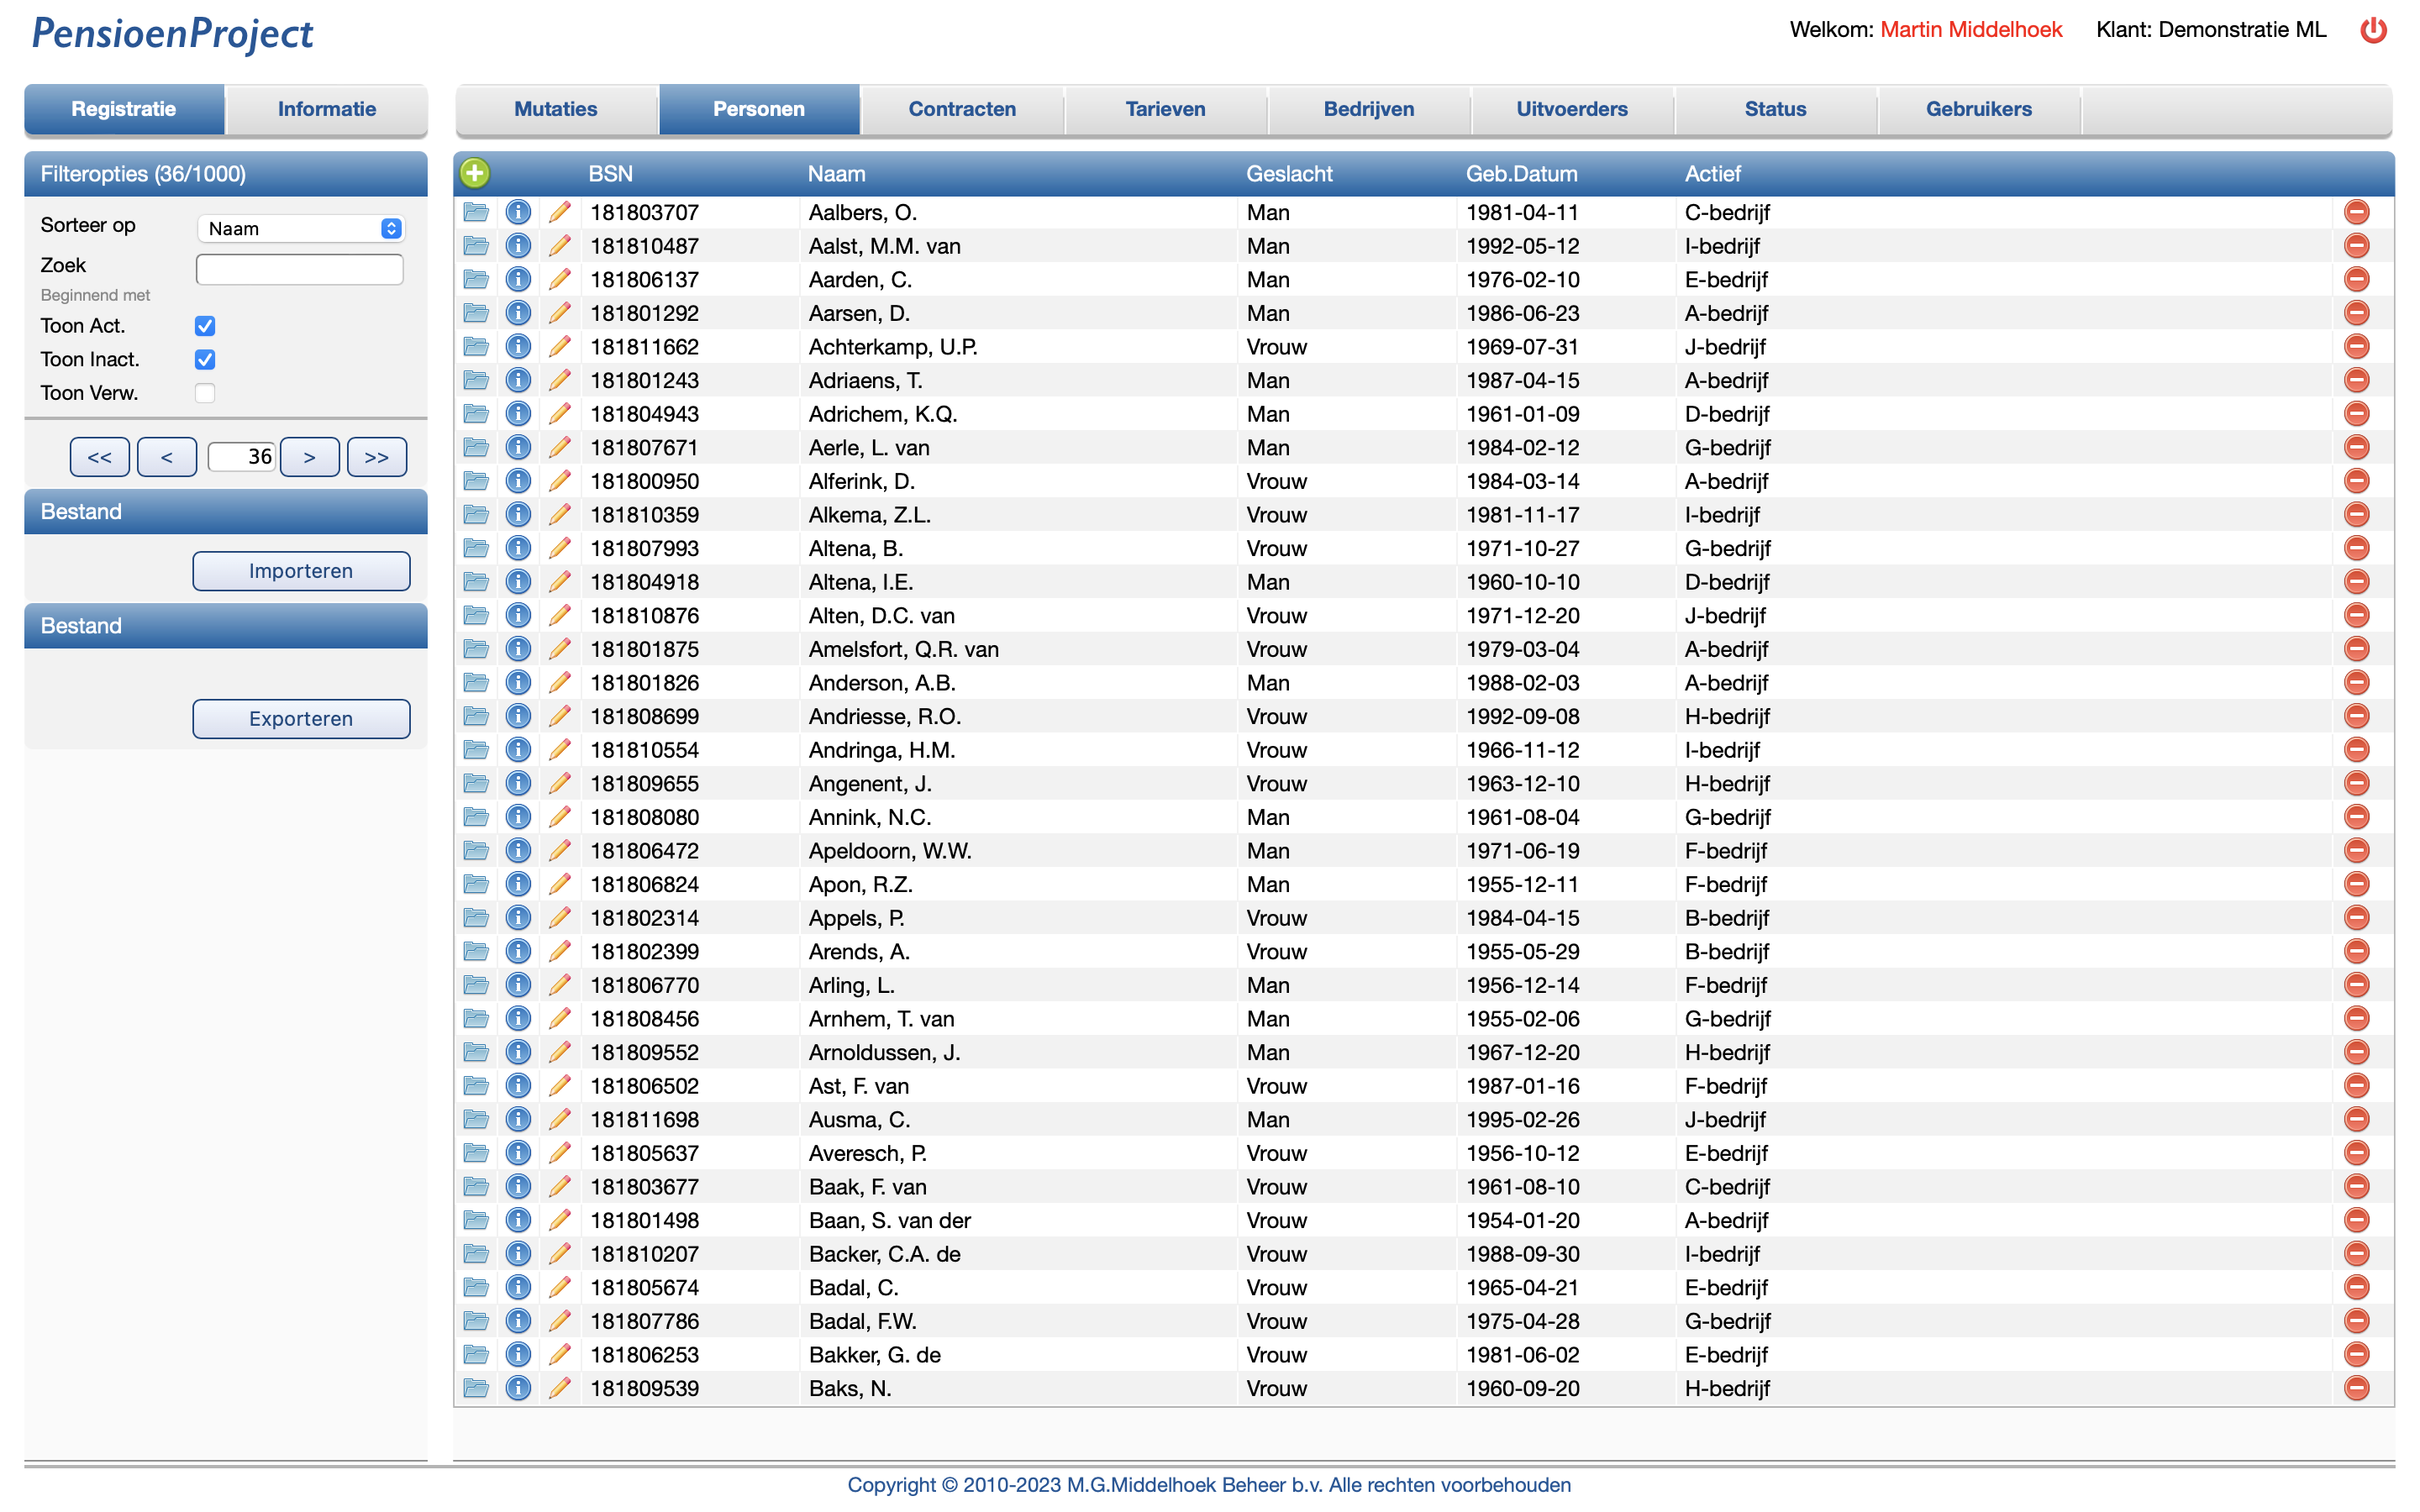
Task: Click the Importeren button
Action: click(x=301, y=571)
